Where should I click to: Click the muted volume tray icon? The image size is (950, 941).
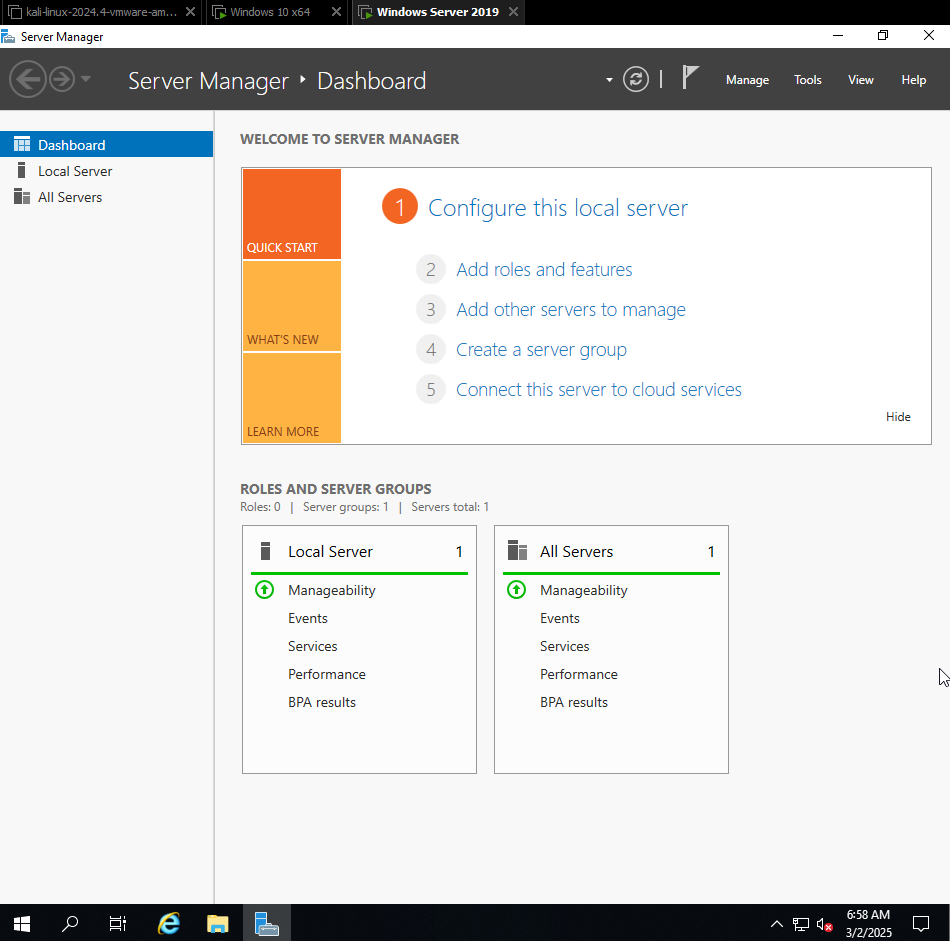click(x=825, y=924)
